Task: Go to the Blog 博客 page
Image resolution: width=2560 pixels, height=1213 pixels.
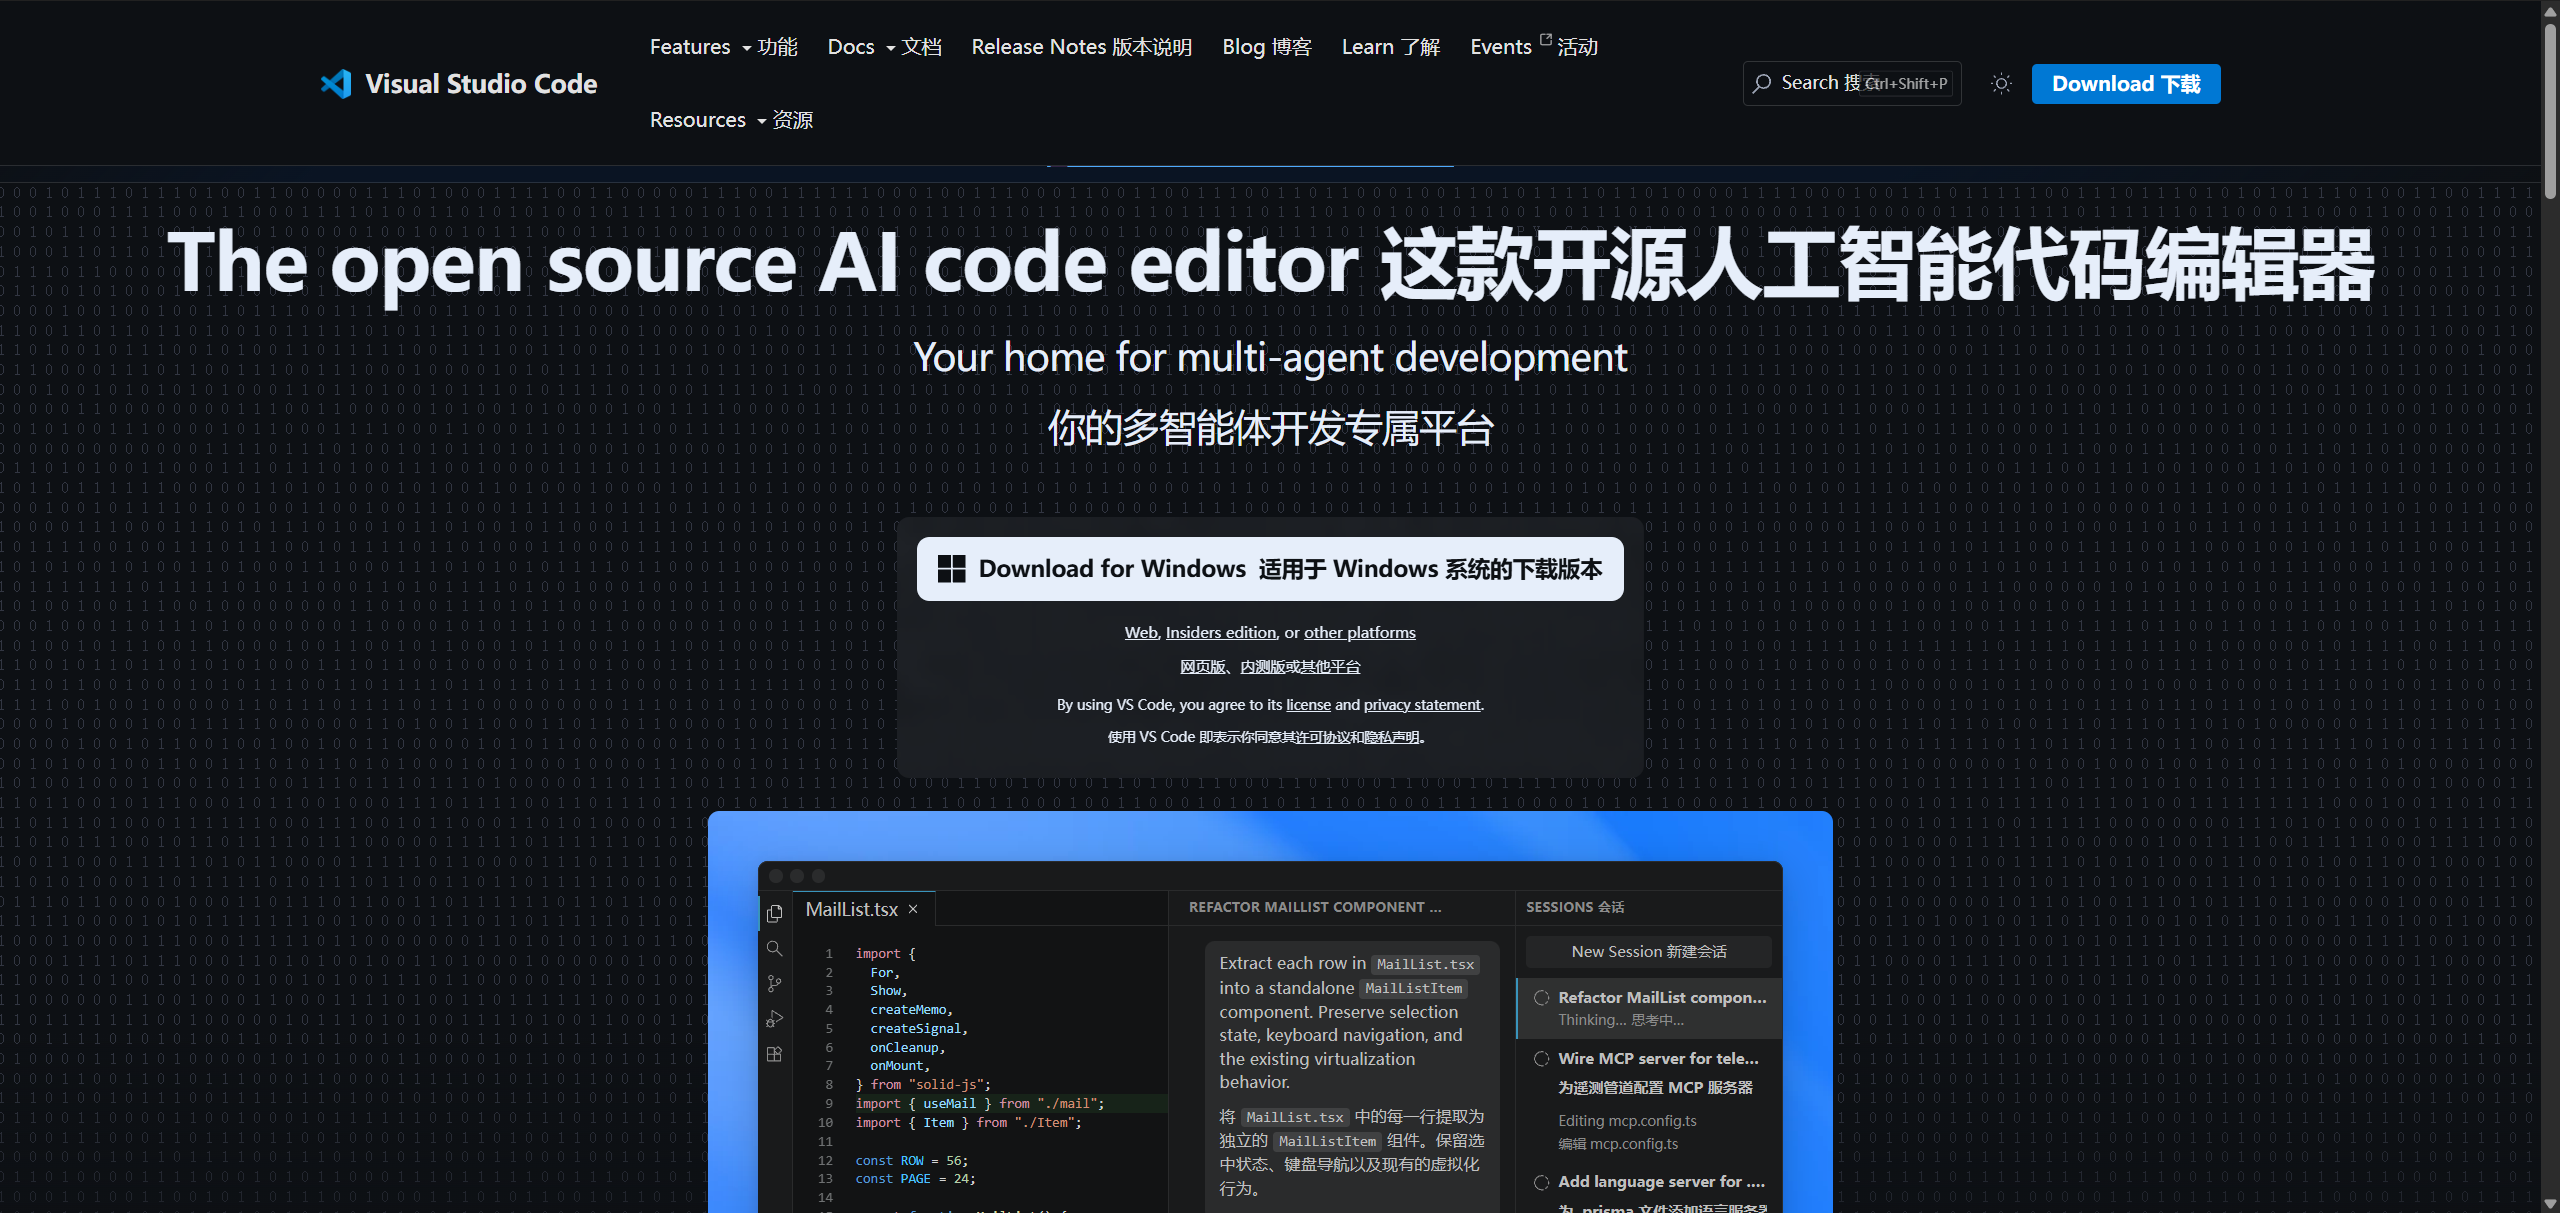Action: (1267, 47)
